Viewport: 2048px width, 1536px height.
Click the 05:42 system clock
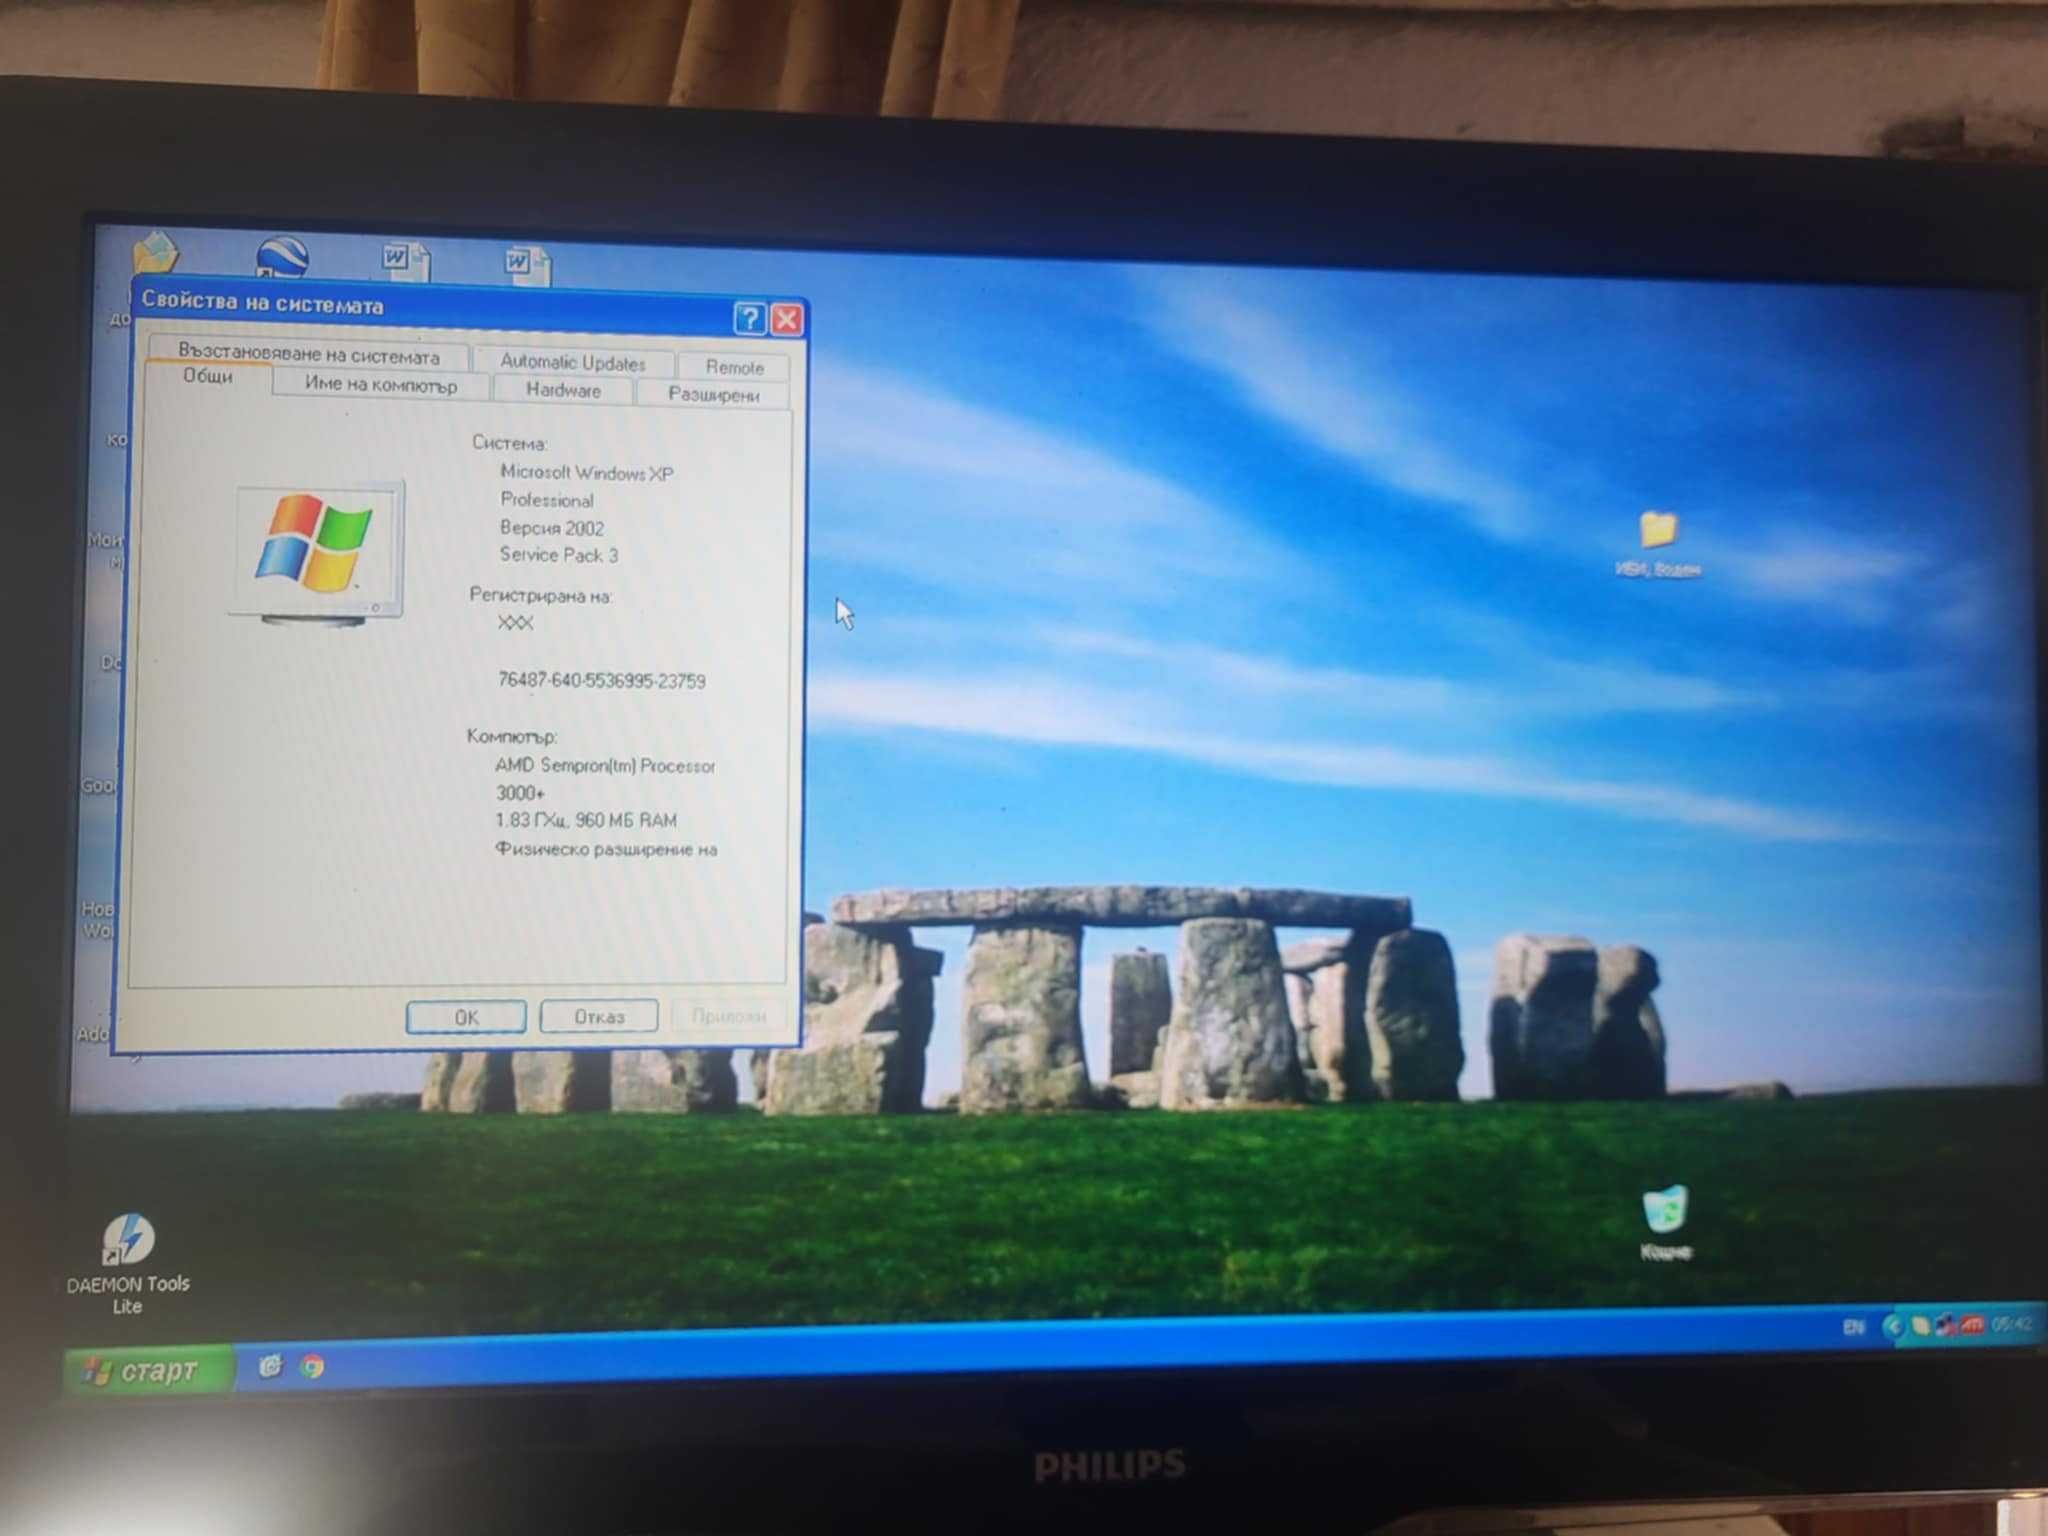pyautogui.click(x=2011, y=1325)
